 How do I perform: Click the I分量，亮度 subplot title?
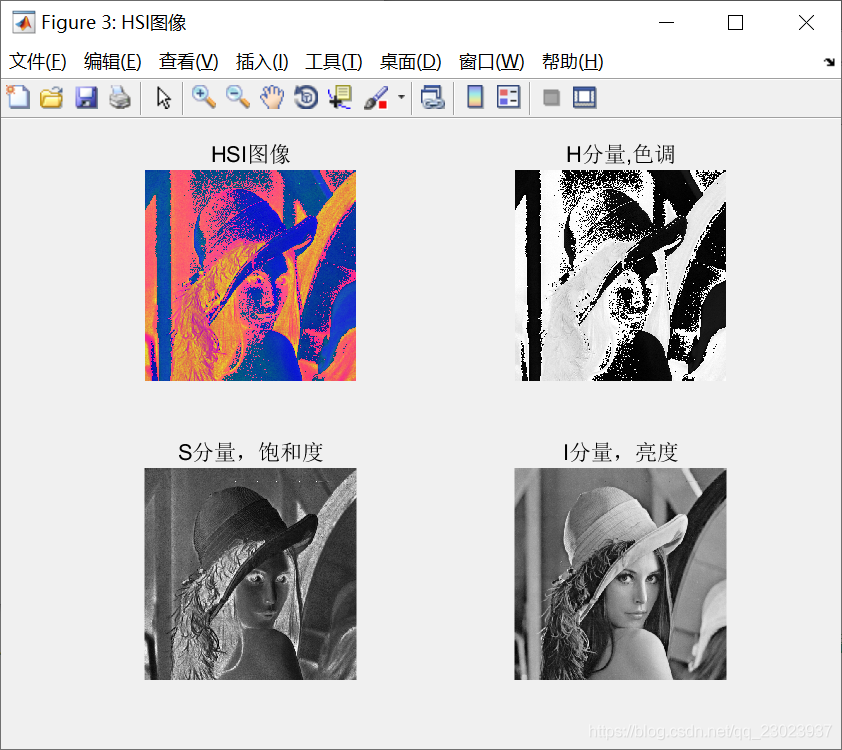point(620,453)
